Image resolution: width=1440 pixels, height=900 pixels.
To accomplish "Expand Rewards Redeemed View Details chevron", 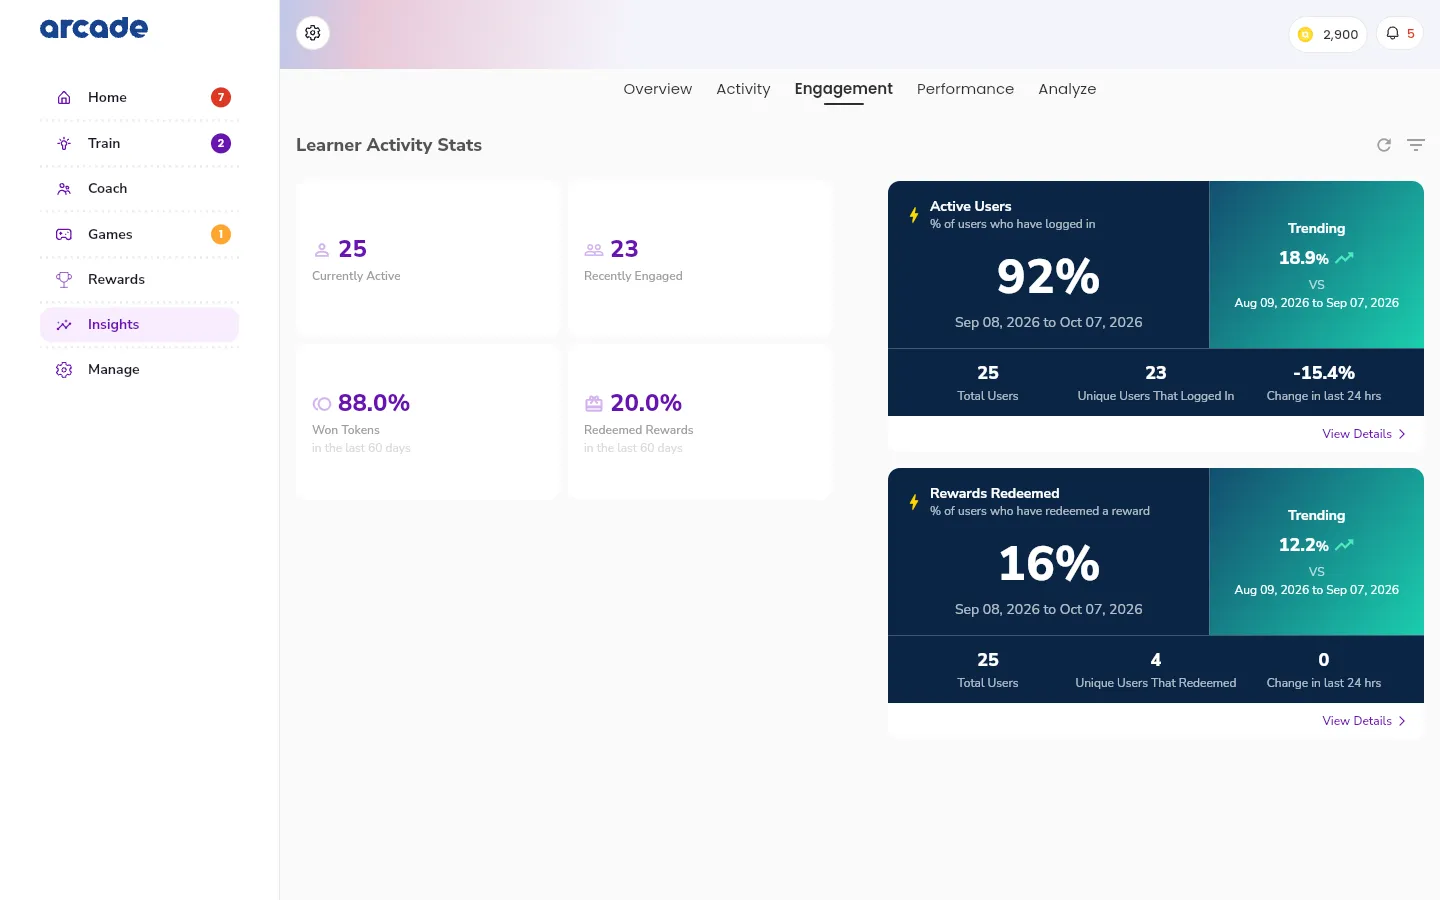I will pyautogui.click(x=1402, y=721).
